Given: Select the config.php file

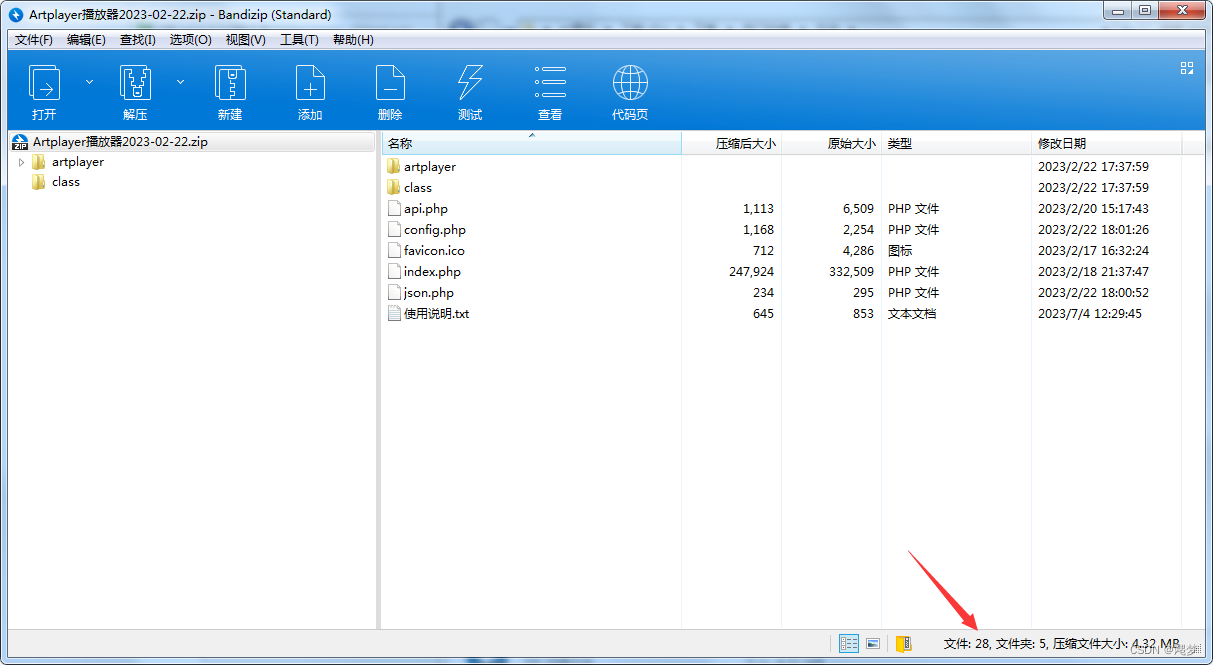Looking at the screenshot, I should point(435,230).
